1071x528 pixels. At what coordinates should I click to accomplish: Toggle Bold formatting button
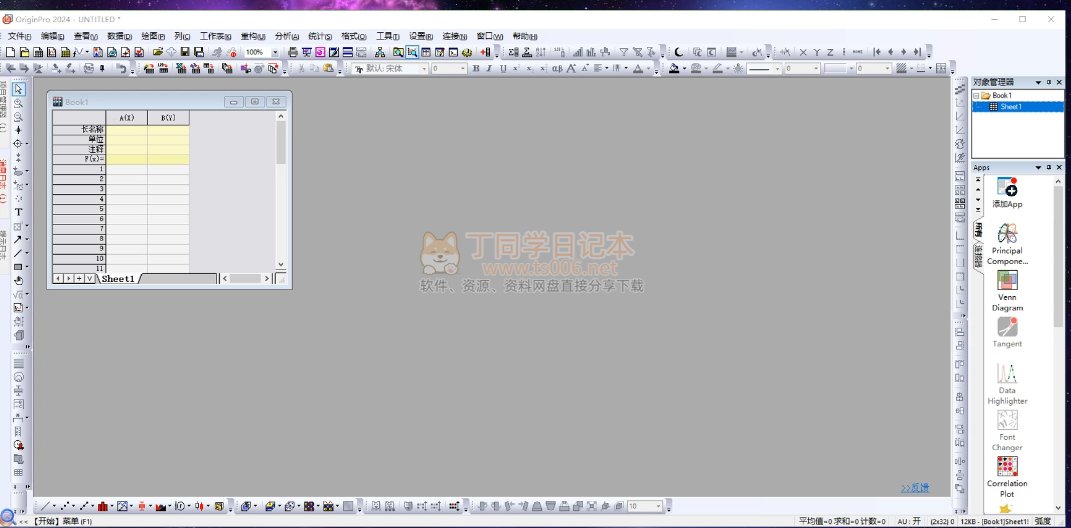tap(476, 68)
